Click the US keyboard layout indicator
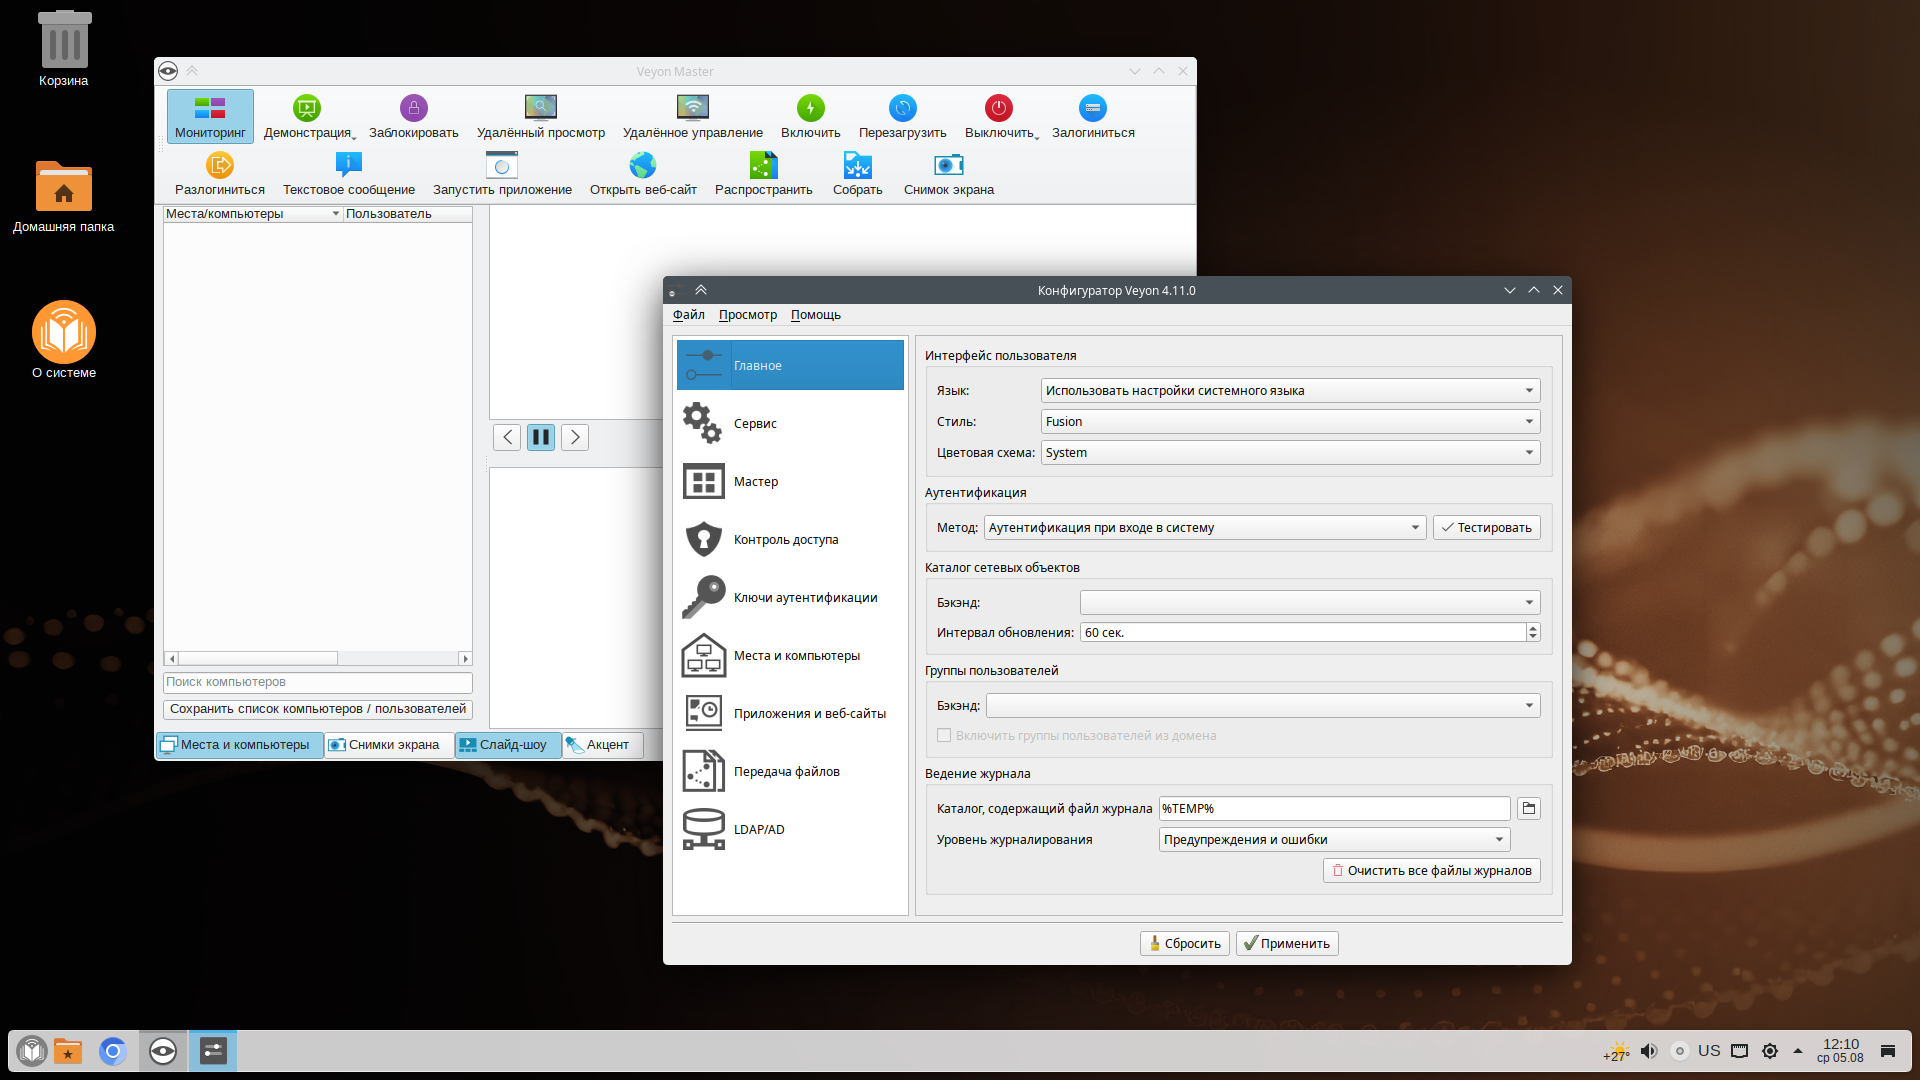Screen dimensions: 1920x1080 click(1709, 1051)
